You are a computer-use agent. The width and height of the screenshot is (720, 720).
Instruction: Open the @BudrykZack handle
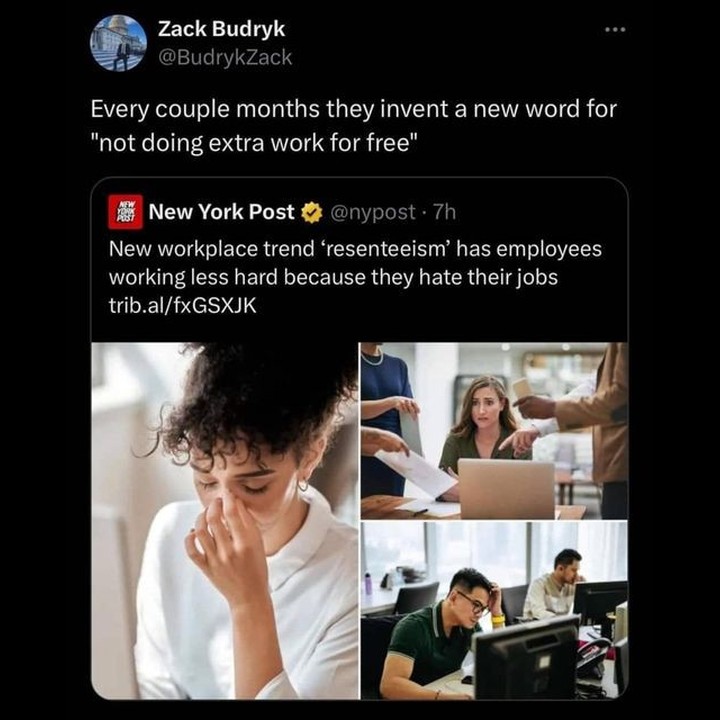[225, 57]
